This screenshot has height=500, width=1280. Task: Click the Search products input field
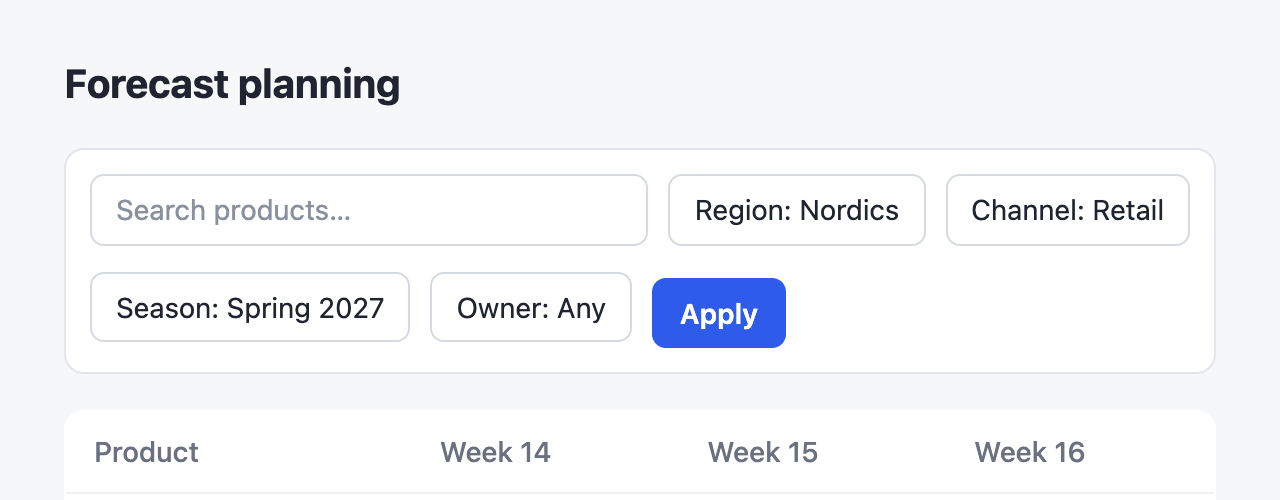369,210
